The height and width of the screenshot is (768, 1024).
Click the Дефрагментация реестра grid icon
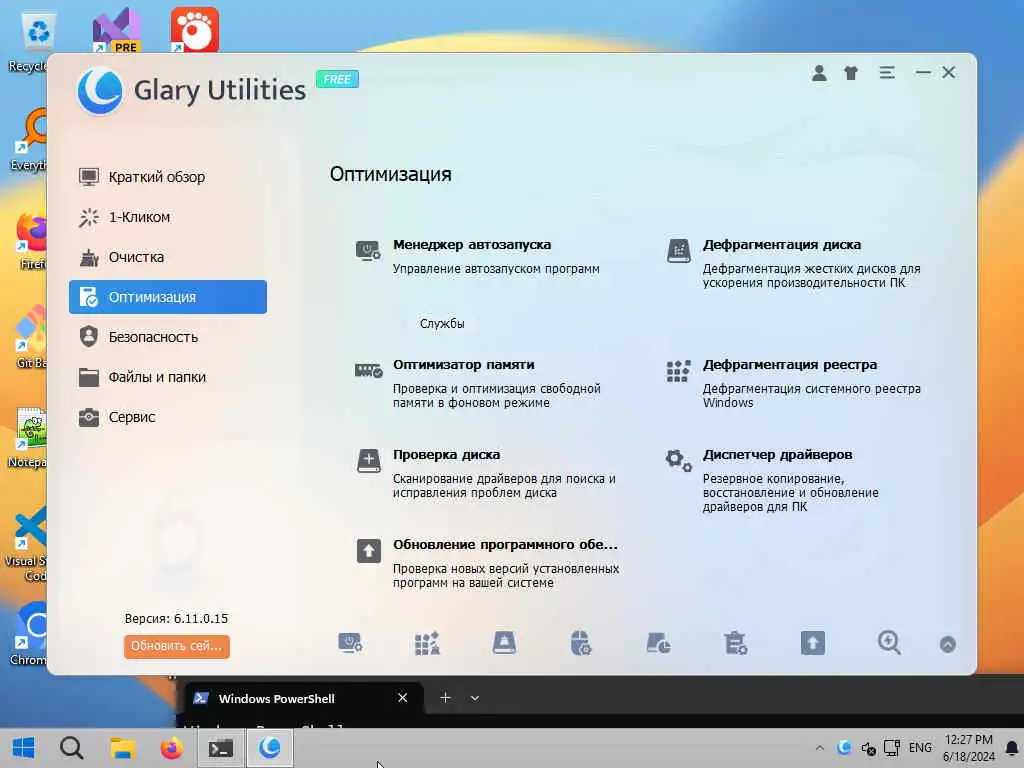[x=678, y=371]
